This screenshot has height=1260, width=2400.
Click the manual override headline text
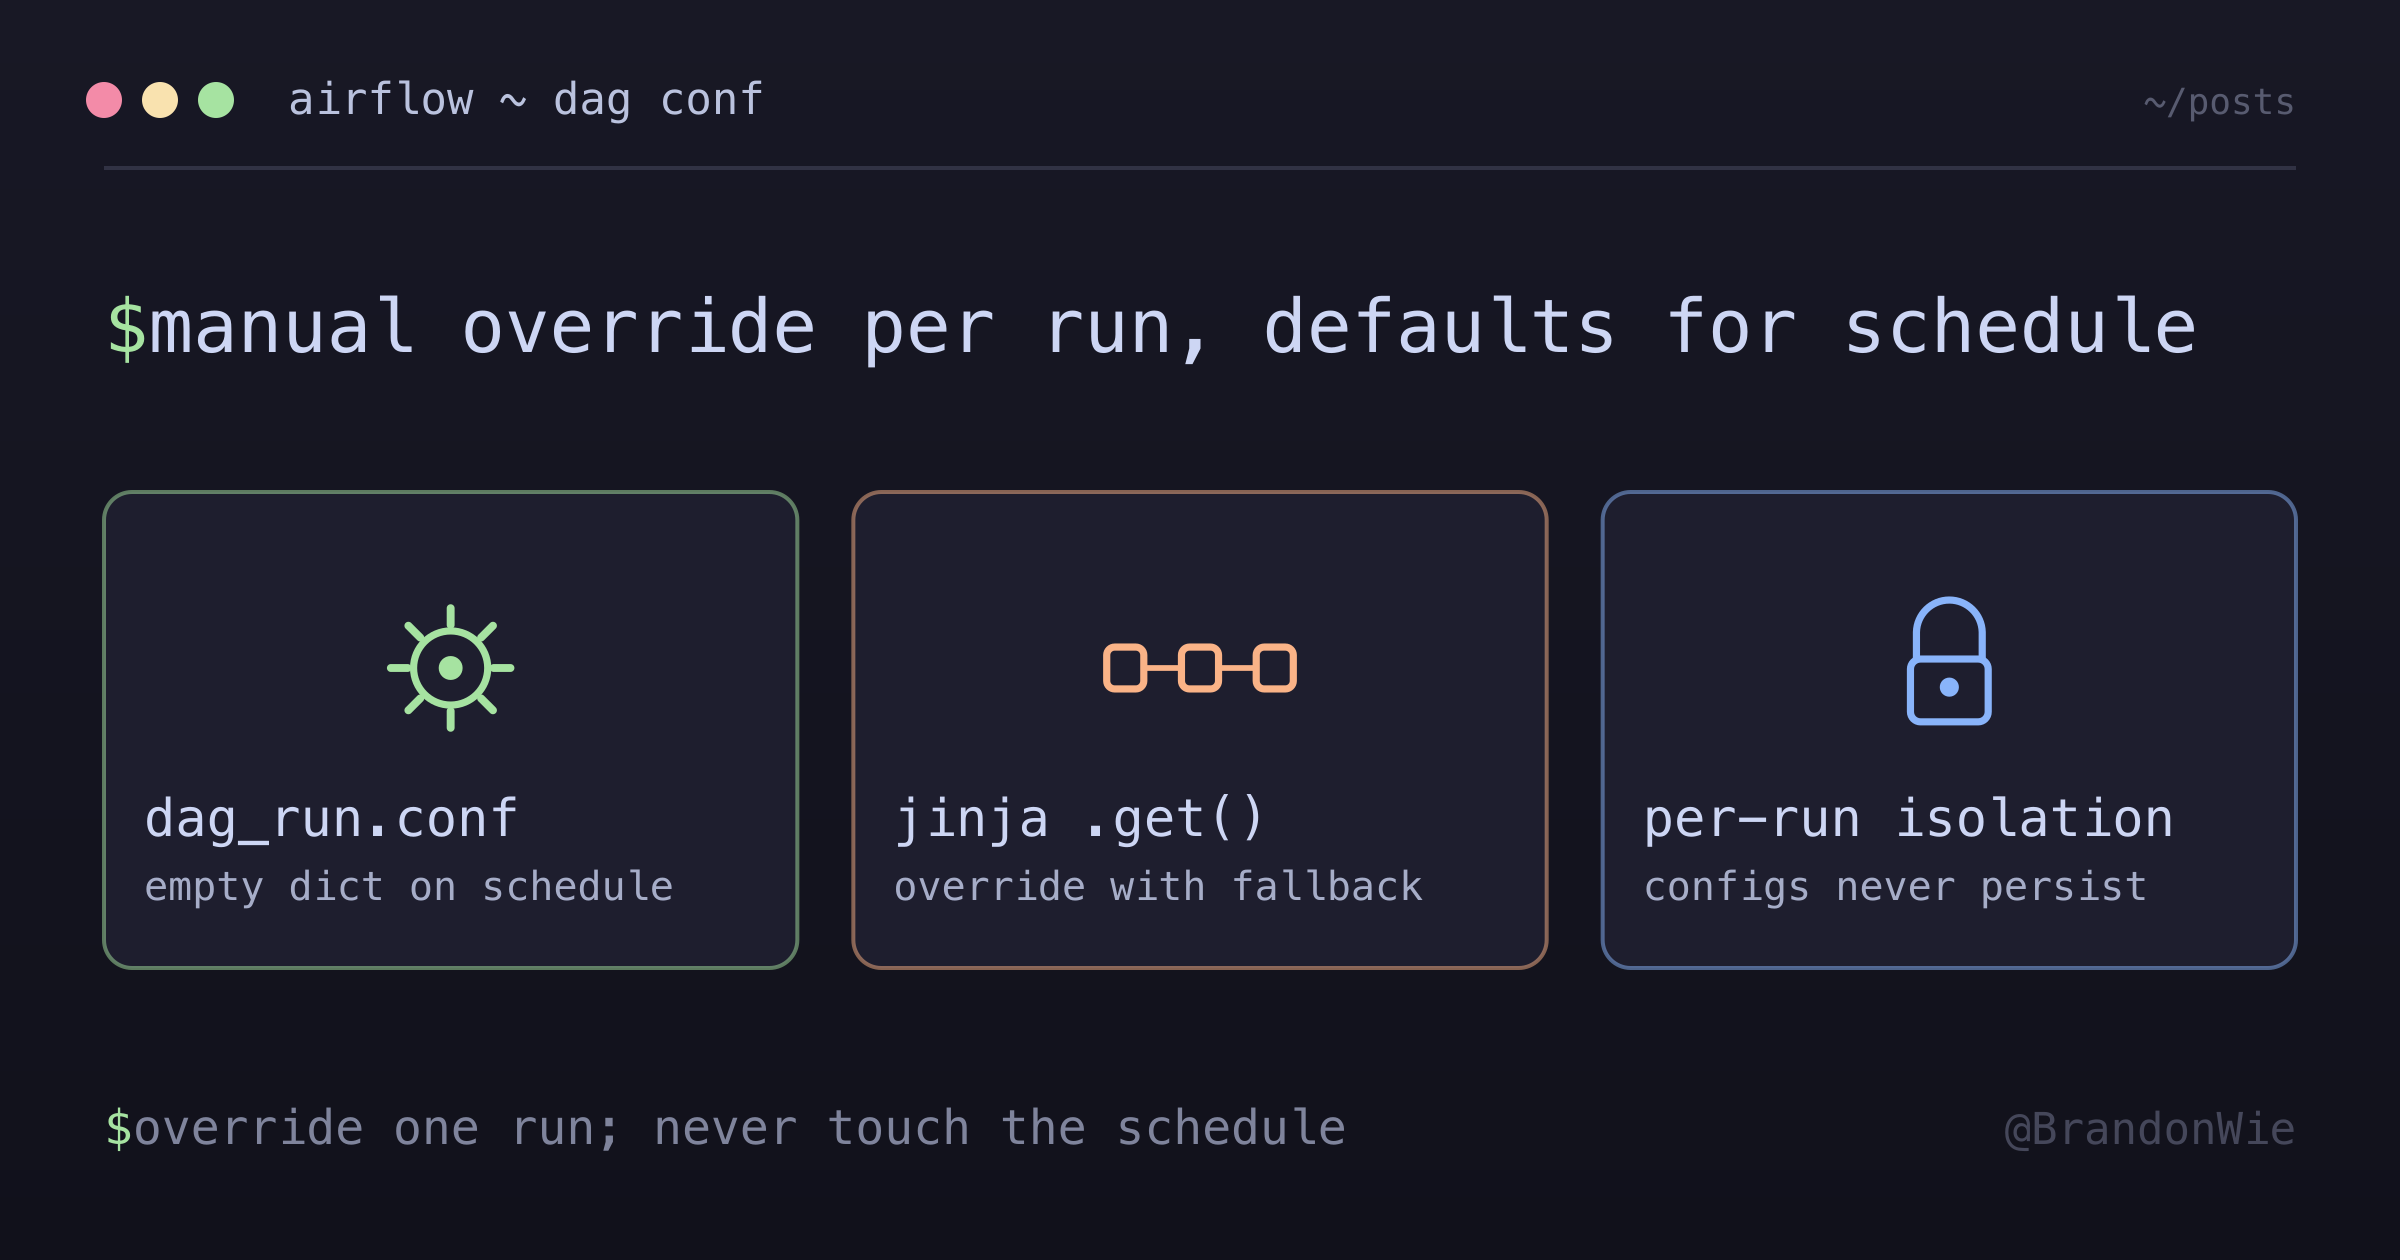(1172, 328)
